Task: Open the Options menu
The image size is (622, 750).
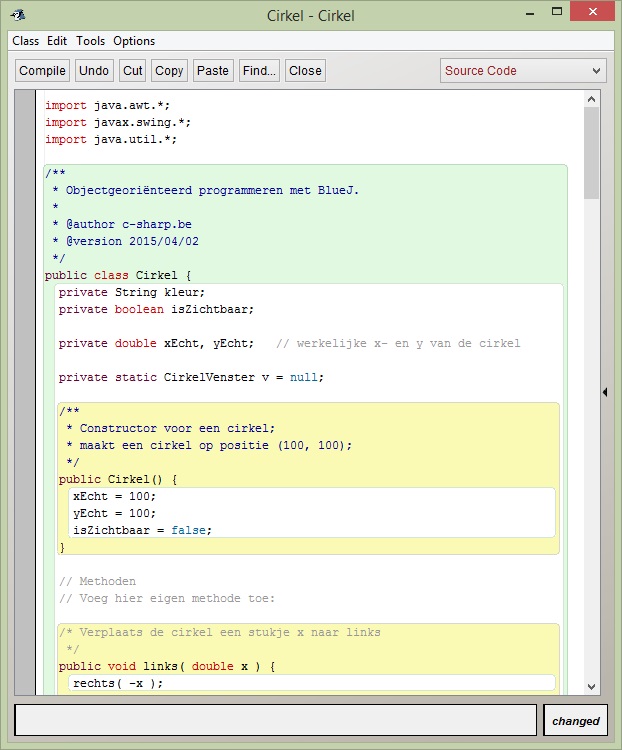Action: click(x=134, y=41)
